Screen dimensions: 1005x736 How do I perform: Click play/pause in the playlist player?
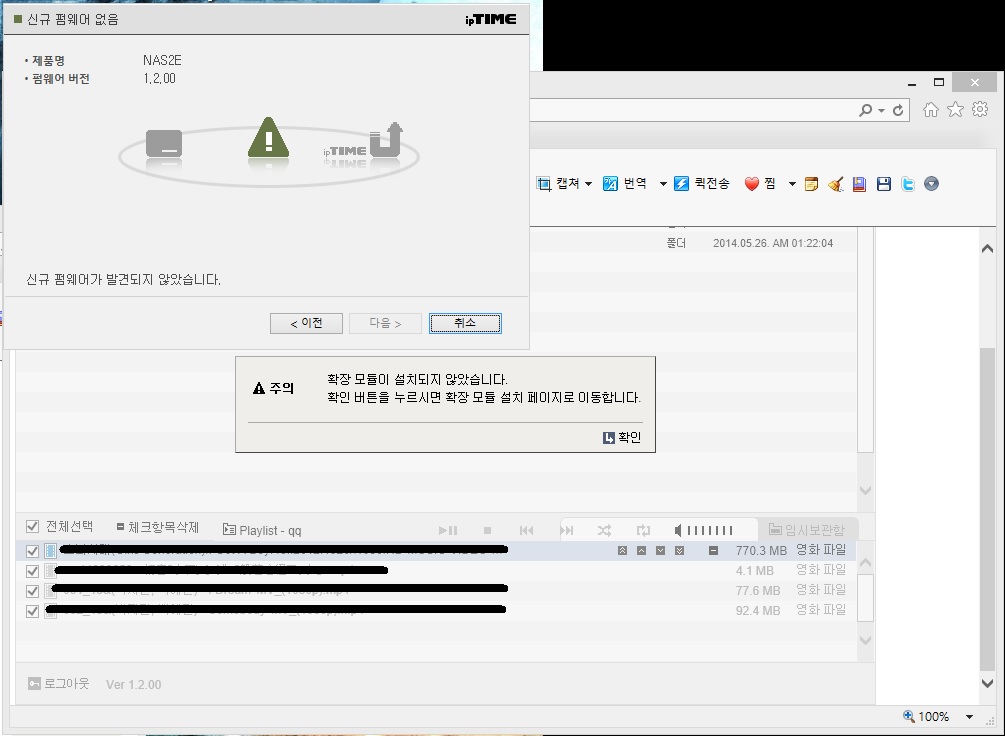[x=448, y=530]
